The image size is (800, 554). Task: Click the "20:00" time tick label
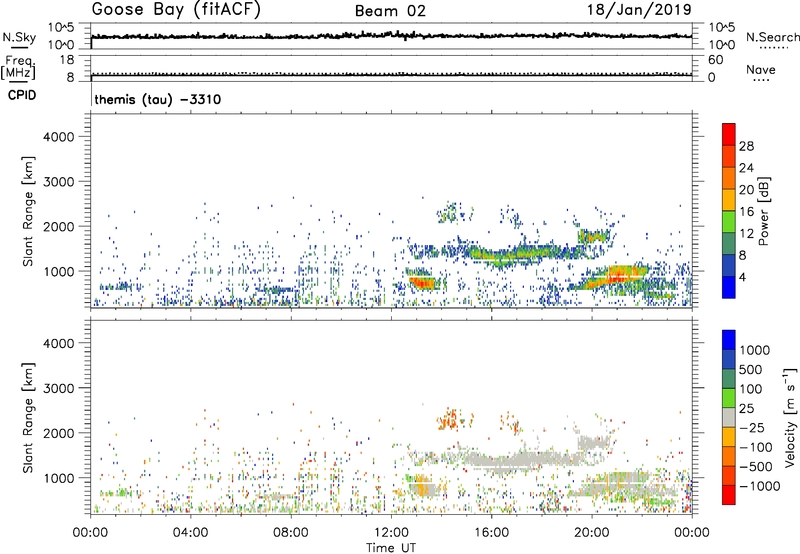click(x=591, y=533)
